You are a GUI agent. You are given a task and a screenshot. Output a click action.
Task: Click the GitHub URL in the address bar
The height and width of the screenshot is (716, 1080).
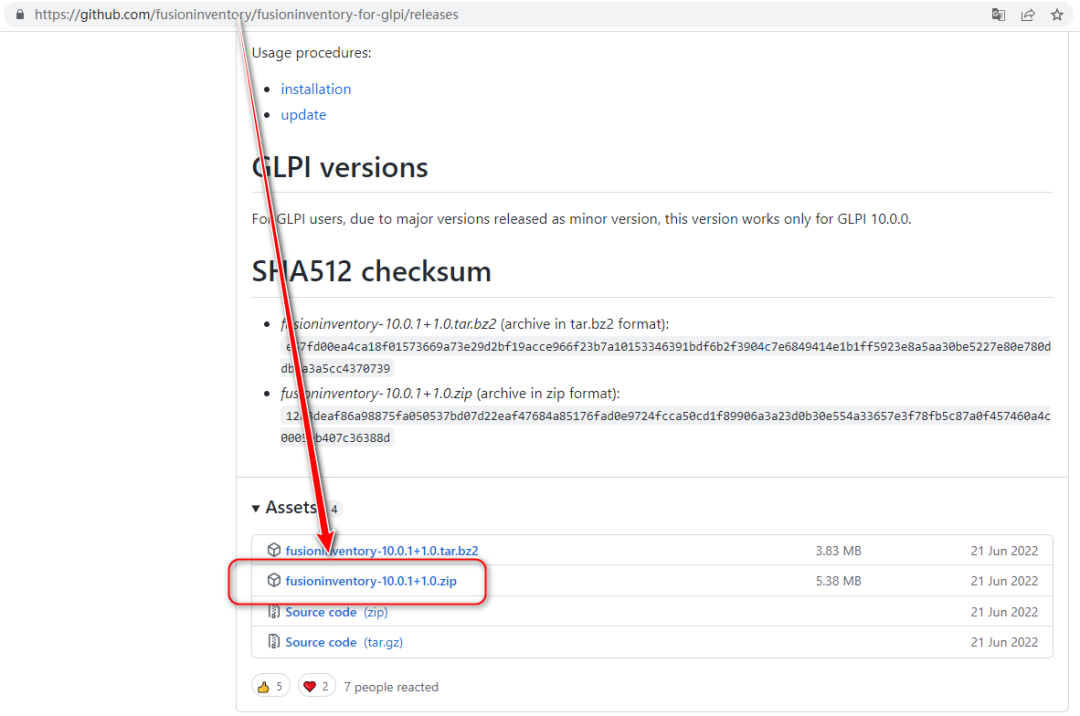pyautogui.click(x=246, y=15)
